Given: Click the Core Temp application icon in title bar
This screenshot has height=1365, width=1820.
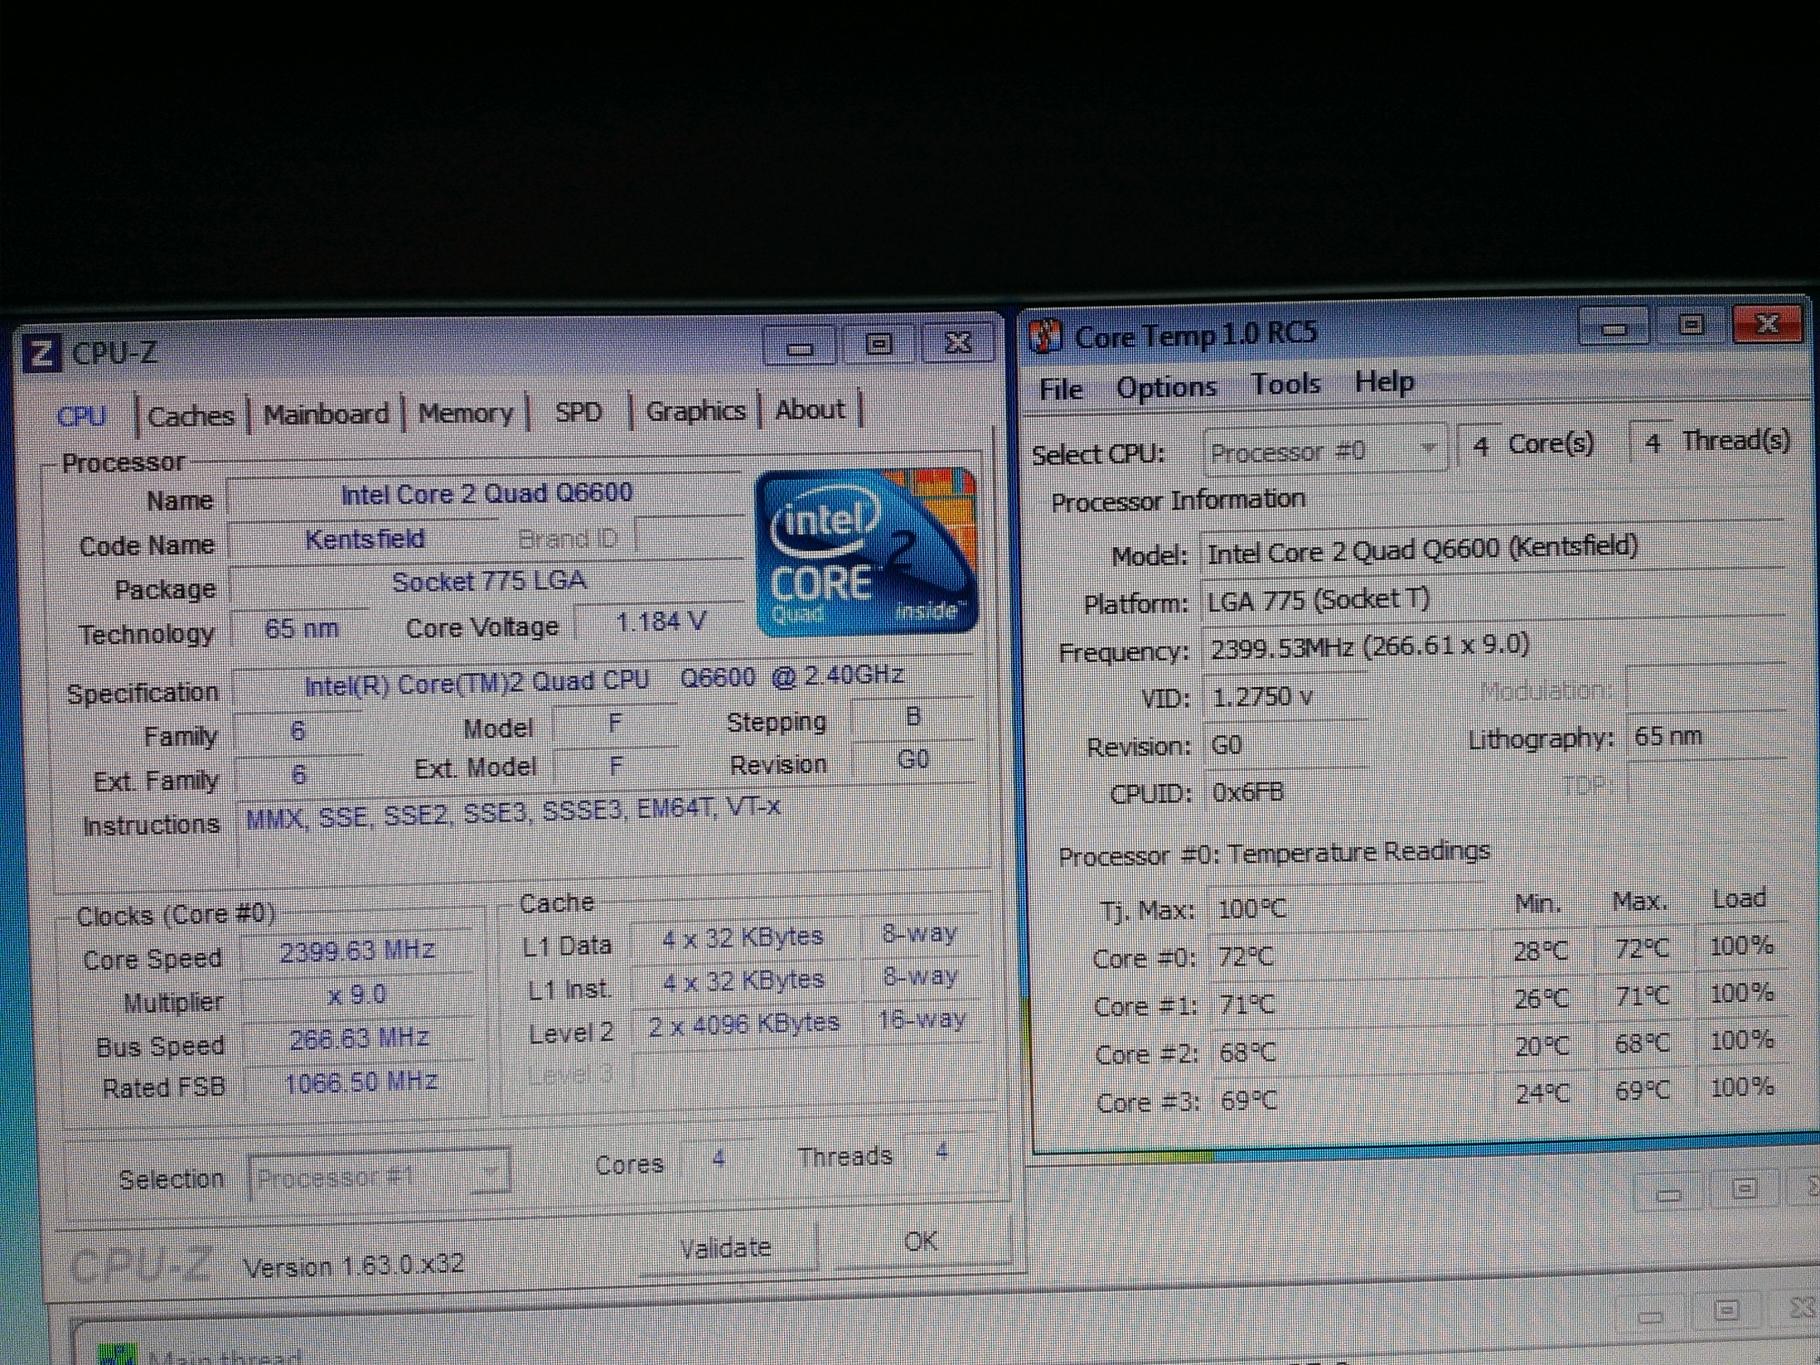Looking at the screenshot, I should coord(1046,336).
